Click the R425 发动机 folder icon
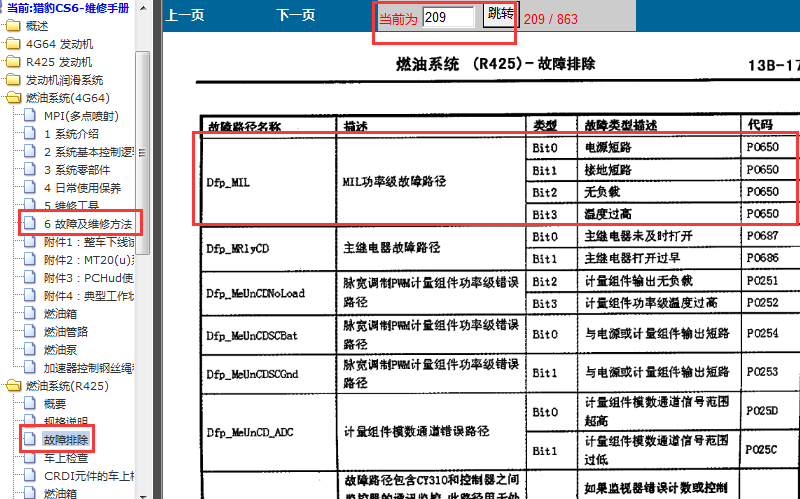 tap(13, 62)
